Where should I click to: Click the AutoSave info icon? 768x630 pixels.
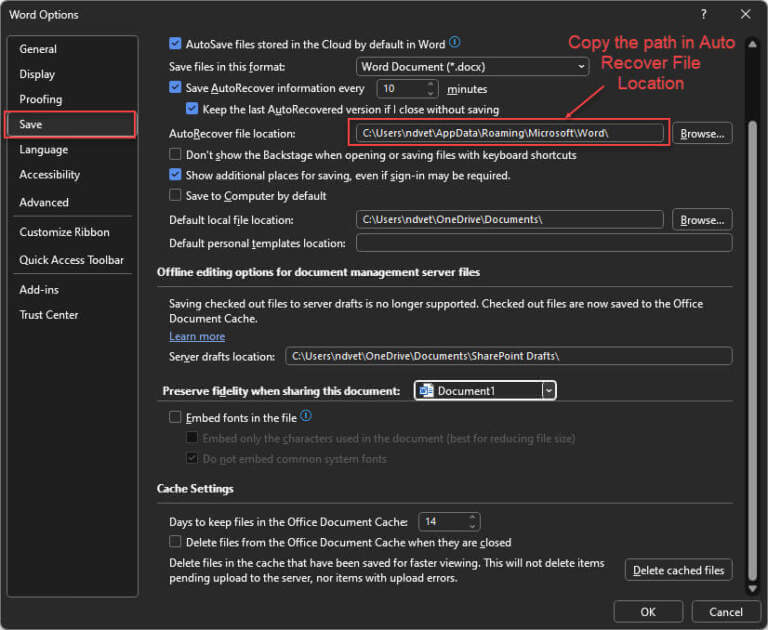[x=455, y=43]
